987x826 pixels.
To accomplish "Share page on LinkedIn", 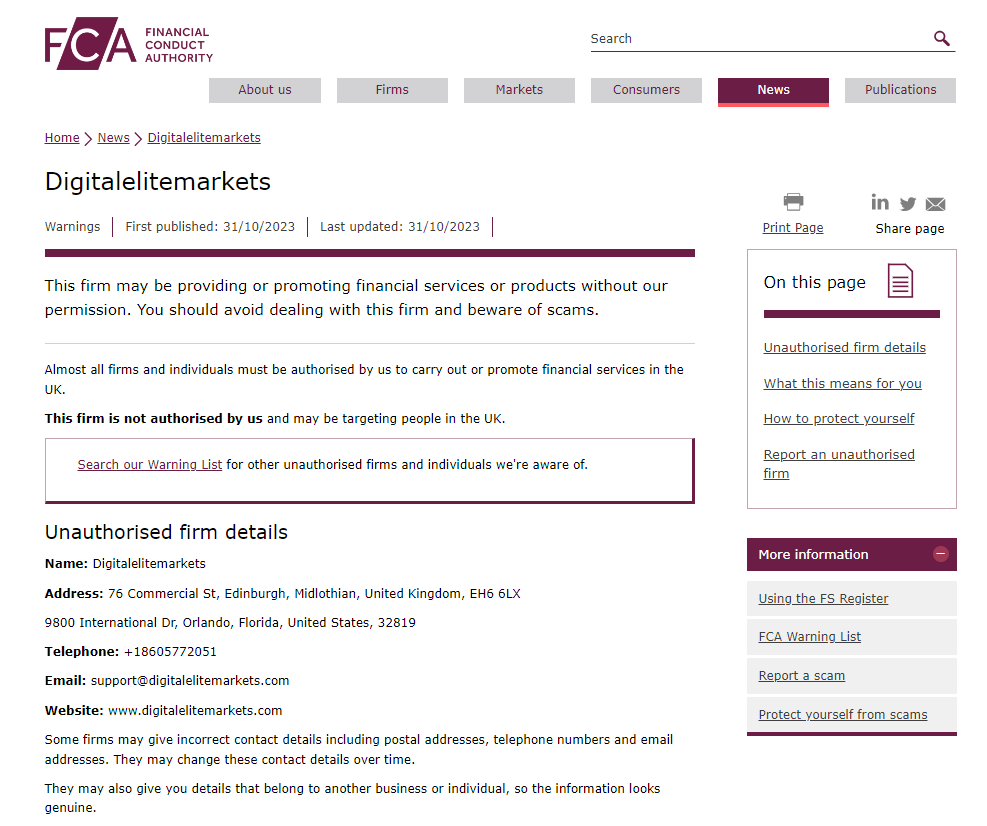I will 880,203.
